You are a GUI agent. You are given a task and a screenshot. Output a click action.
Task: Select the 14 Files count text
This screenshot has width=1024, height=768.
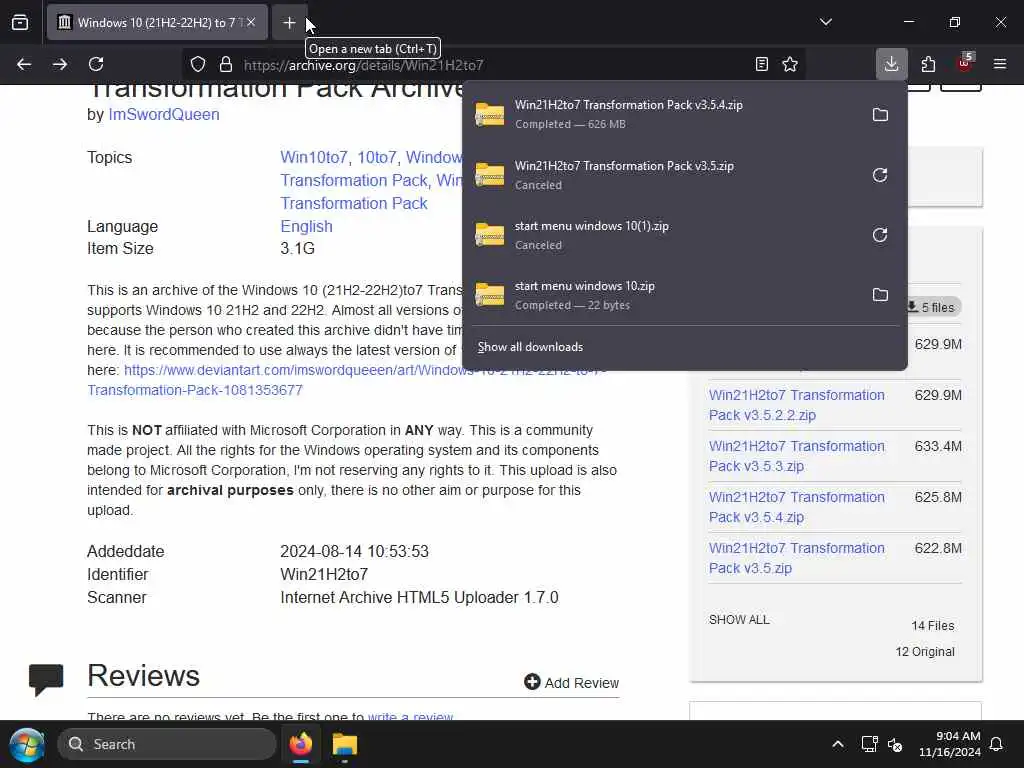[x=933, y=626]
